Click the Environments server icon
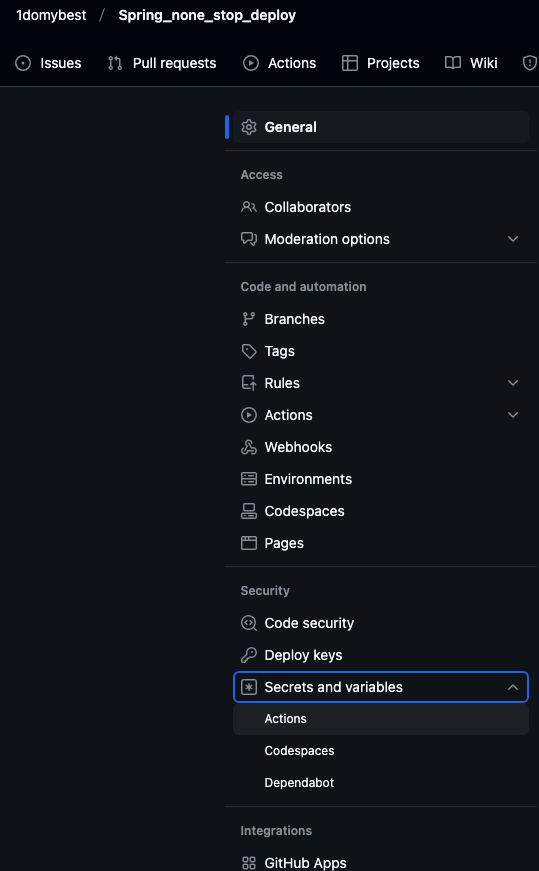The width and height of the screenshot is (539, 871). tap(248, 479)
